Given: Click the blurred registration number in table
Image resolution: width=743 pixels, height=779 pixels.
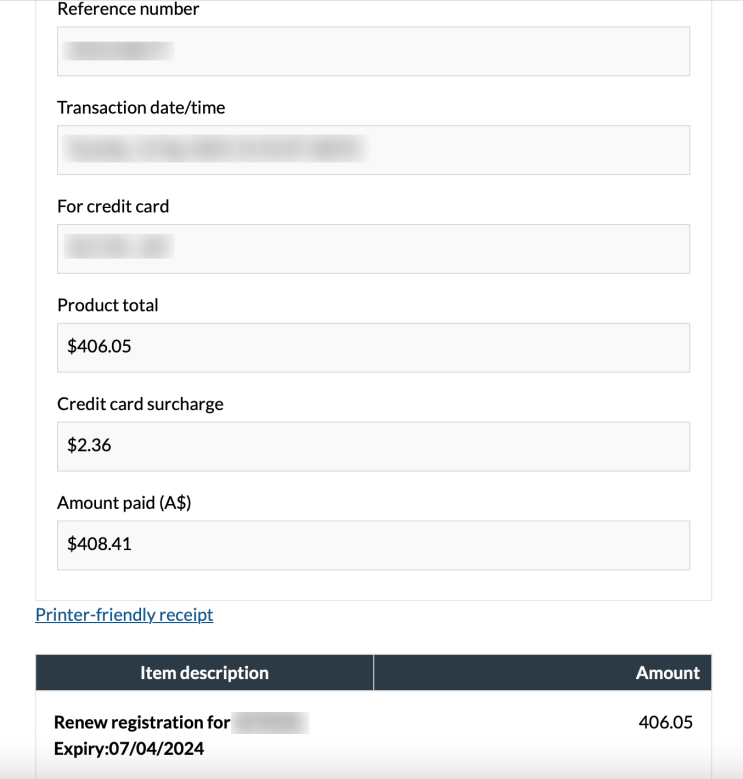Looking at the screenshot, I should [x=271, y=723].
